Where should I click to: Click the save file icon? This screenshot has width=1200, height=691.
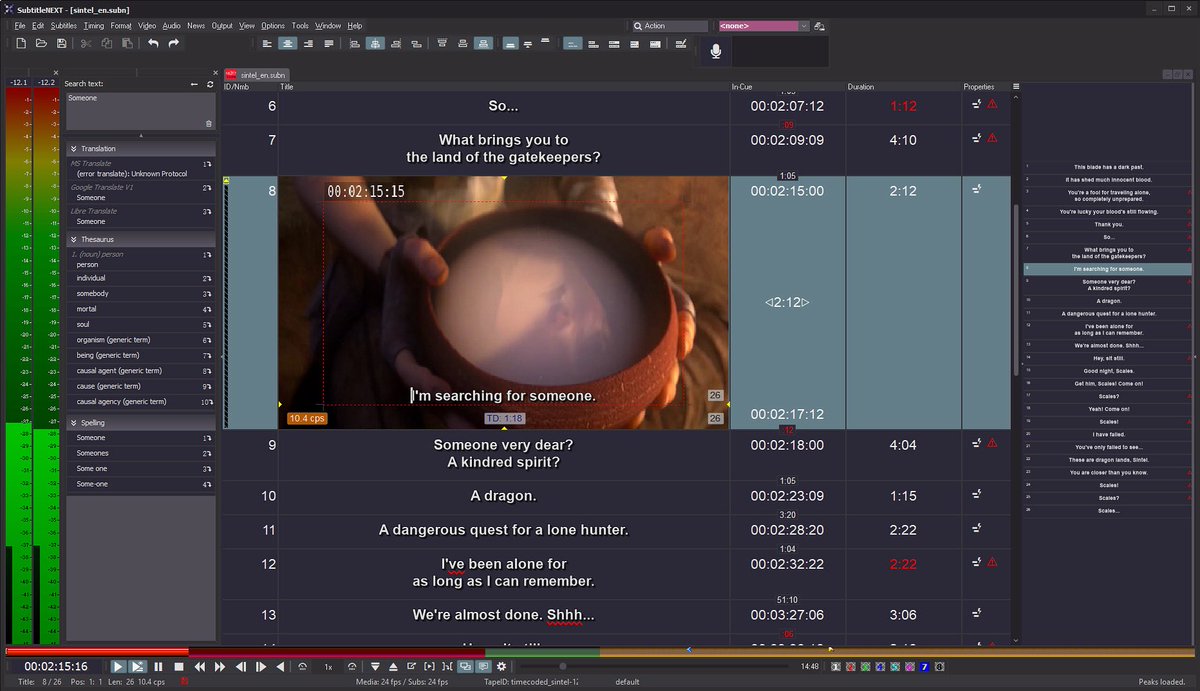[62, 43]
